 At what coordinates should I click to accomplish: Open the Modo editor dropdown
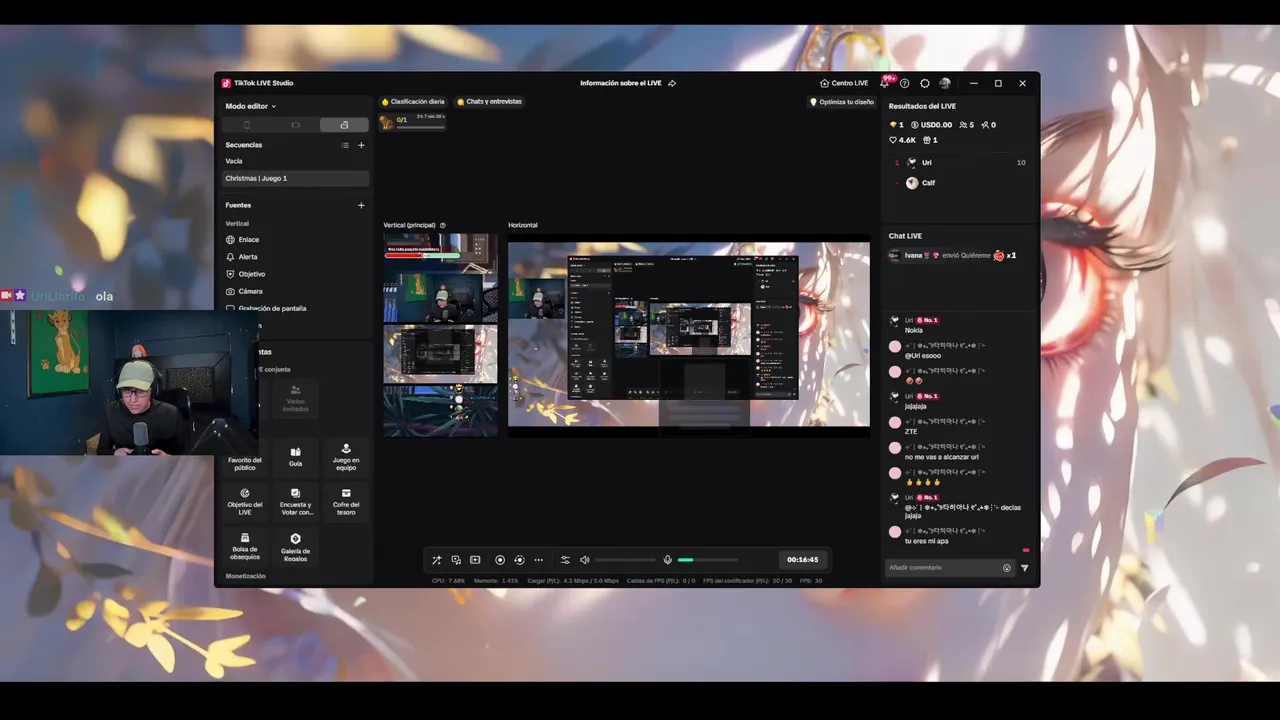251,106
